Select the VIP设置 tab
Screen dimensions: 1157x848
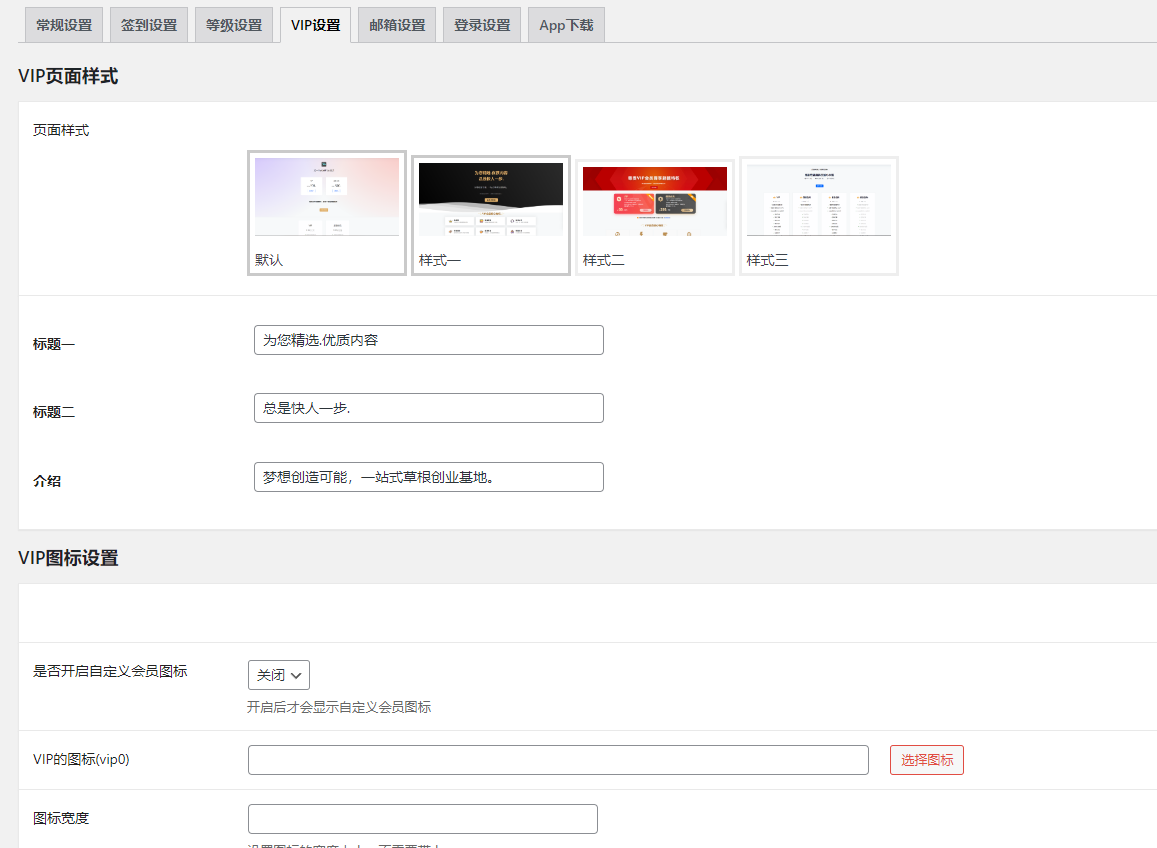[x=316, y=26]
